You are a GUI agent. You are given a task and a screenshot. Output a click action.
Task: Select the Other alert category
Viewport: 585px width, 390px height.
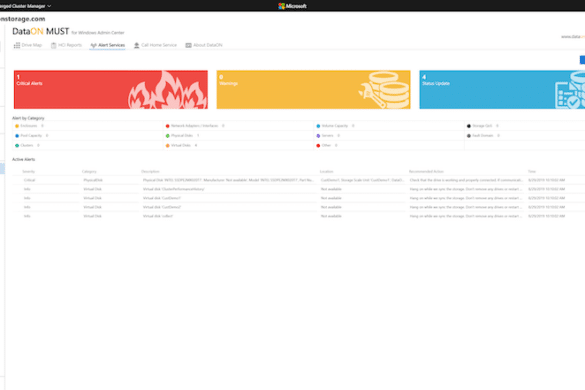coord(327,146)
